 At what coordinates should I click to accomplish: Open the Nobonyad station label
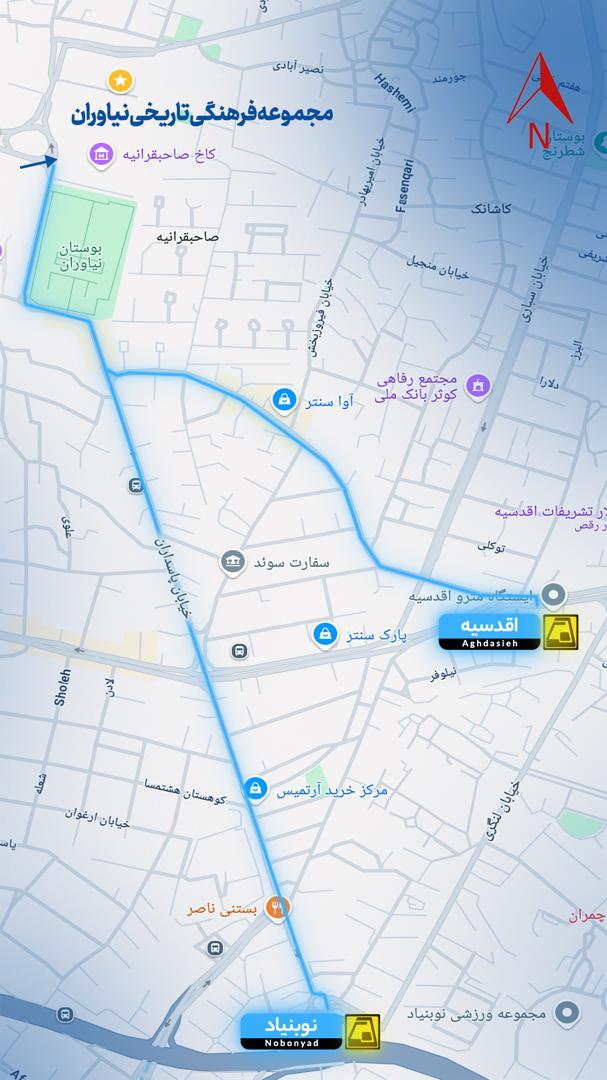[291, 1031]
